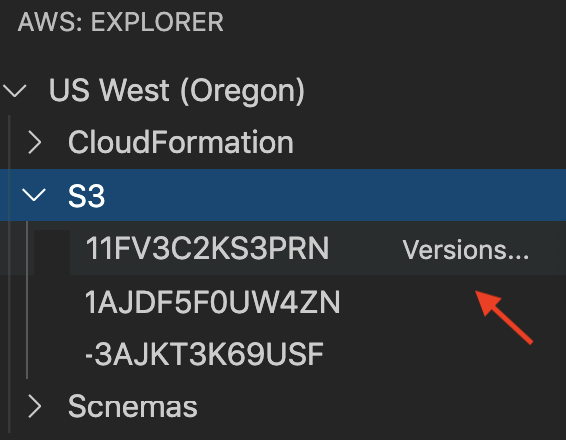Screen dimensions: 566x440
Task: Select the Schemas tree item label
Action: coord(132,406)
